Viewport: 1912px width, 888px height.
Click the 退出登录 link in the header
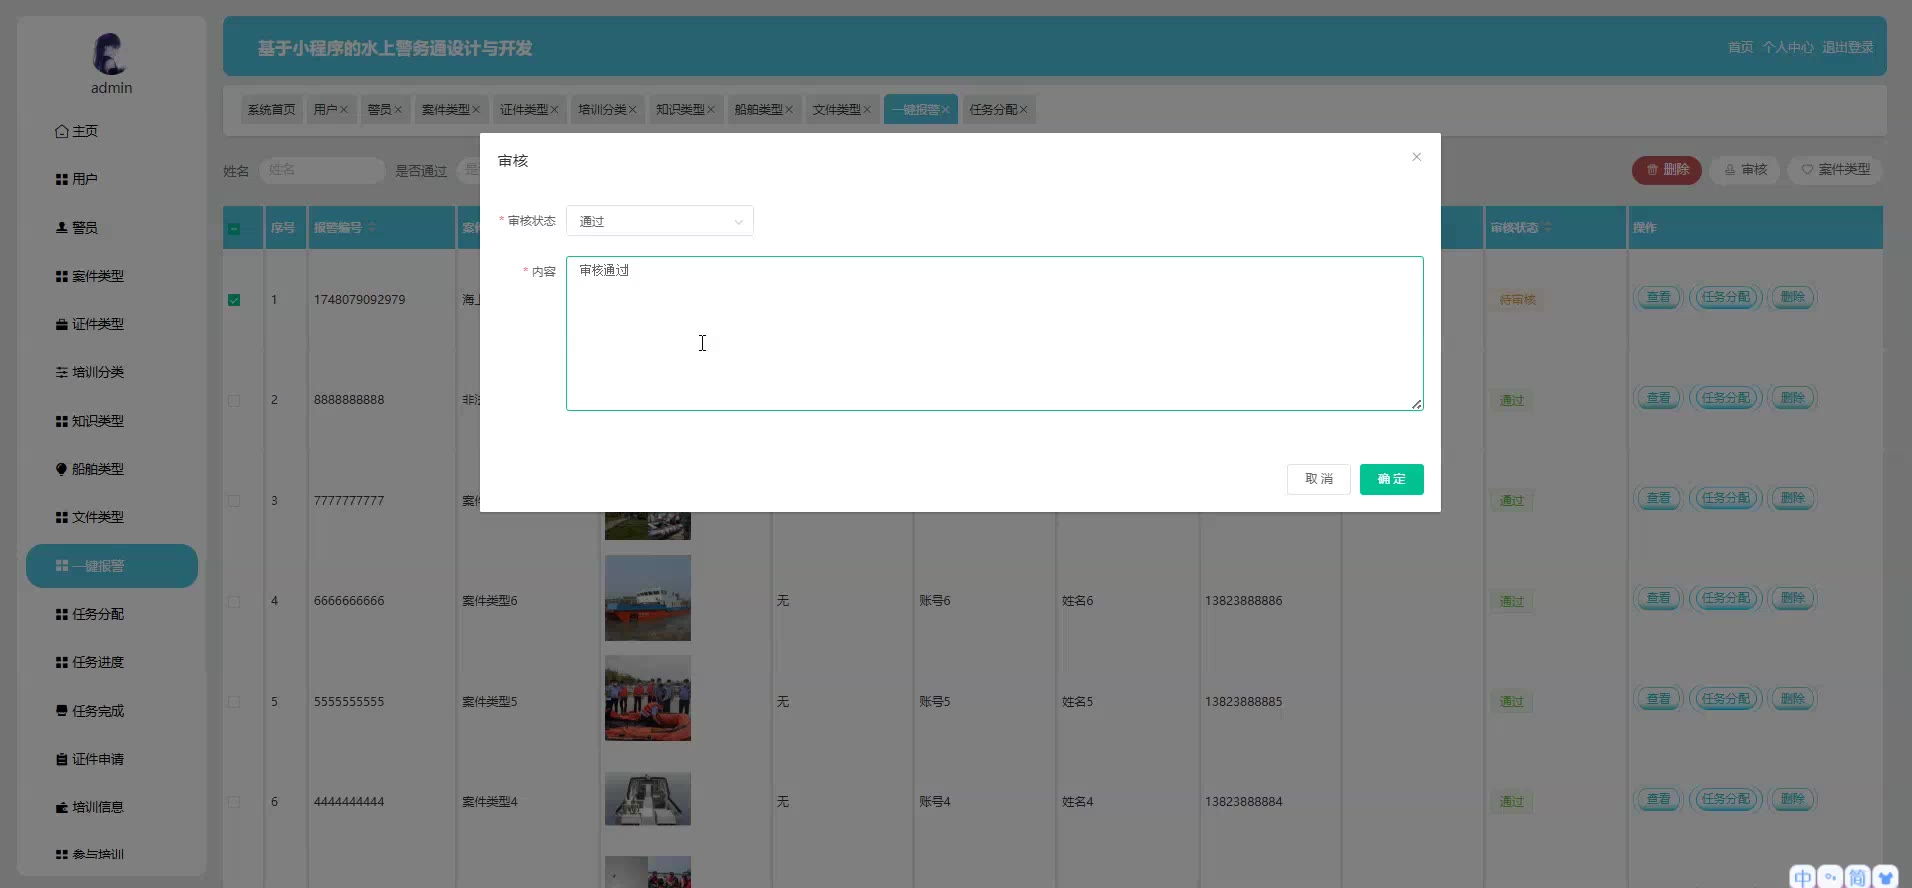click(x=1848, y=47)
